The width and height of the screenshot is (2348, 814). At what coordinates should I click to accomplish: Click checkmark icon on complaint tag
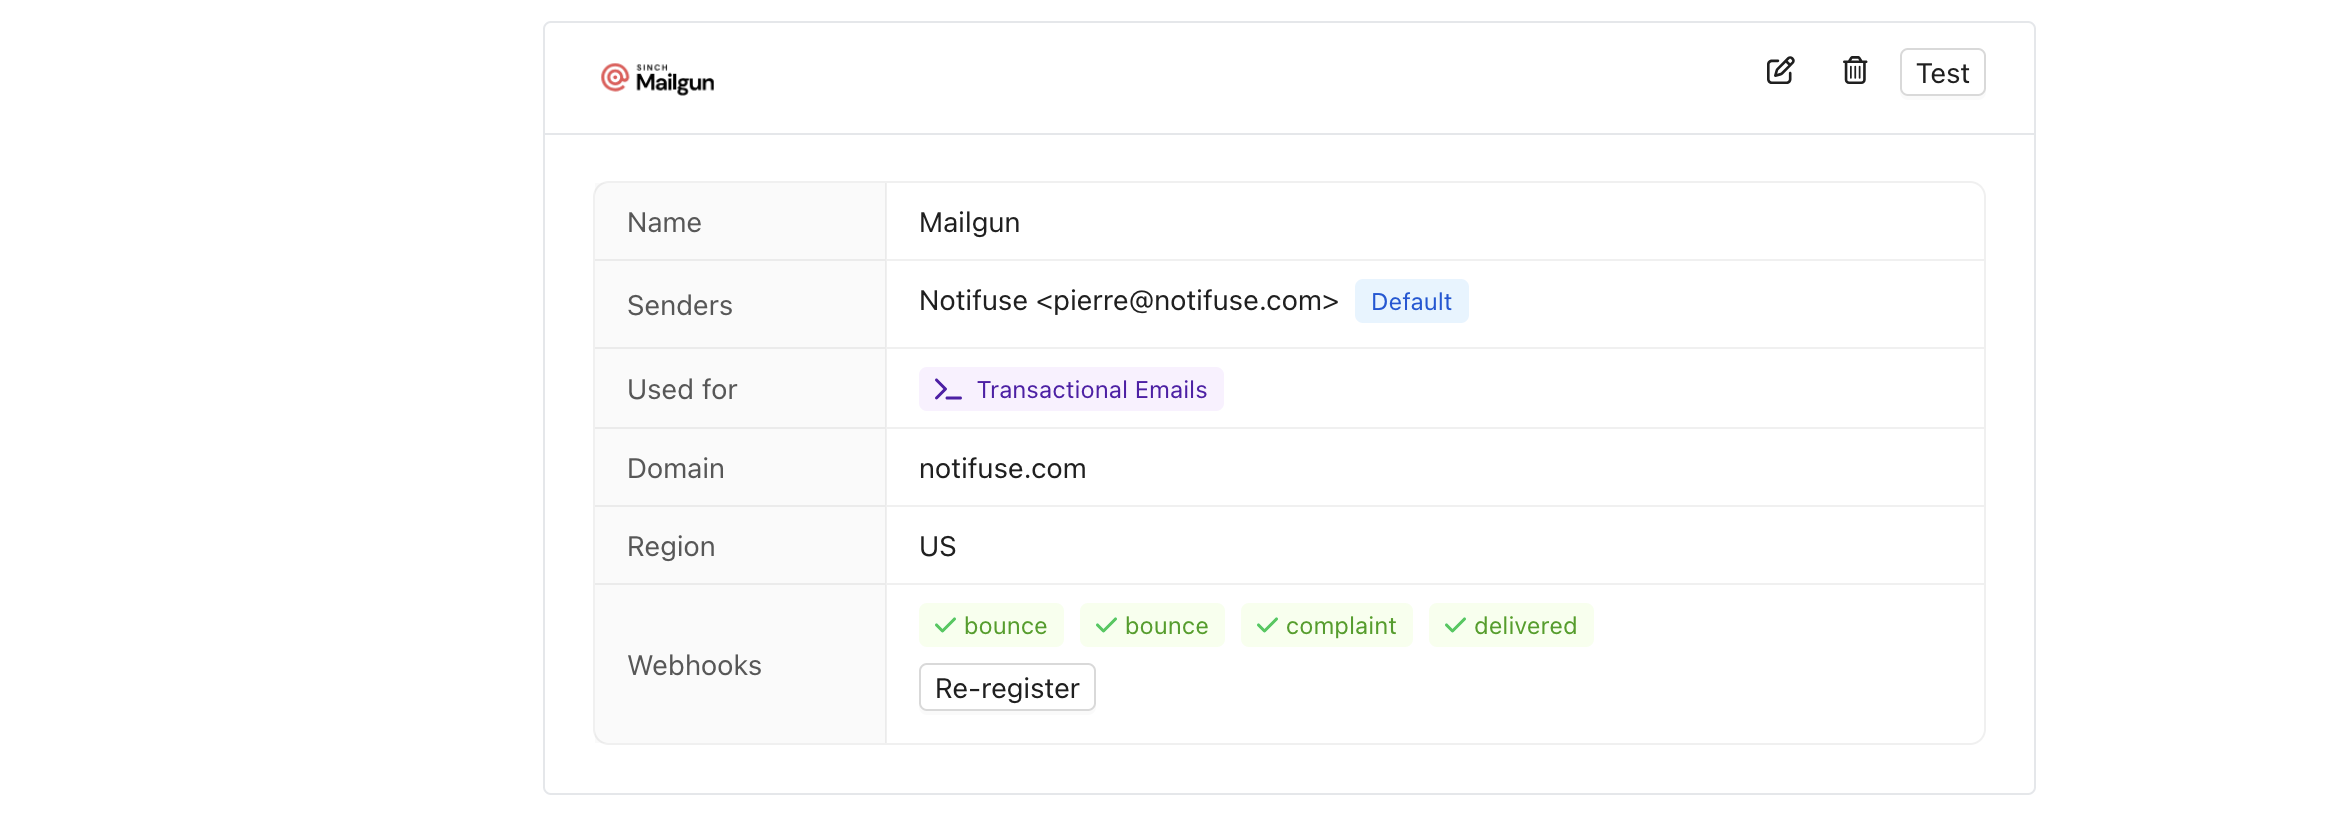(x=1267, y=626)
